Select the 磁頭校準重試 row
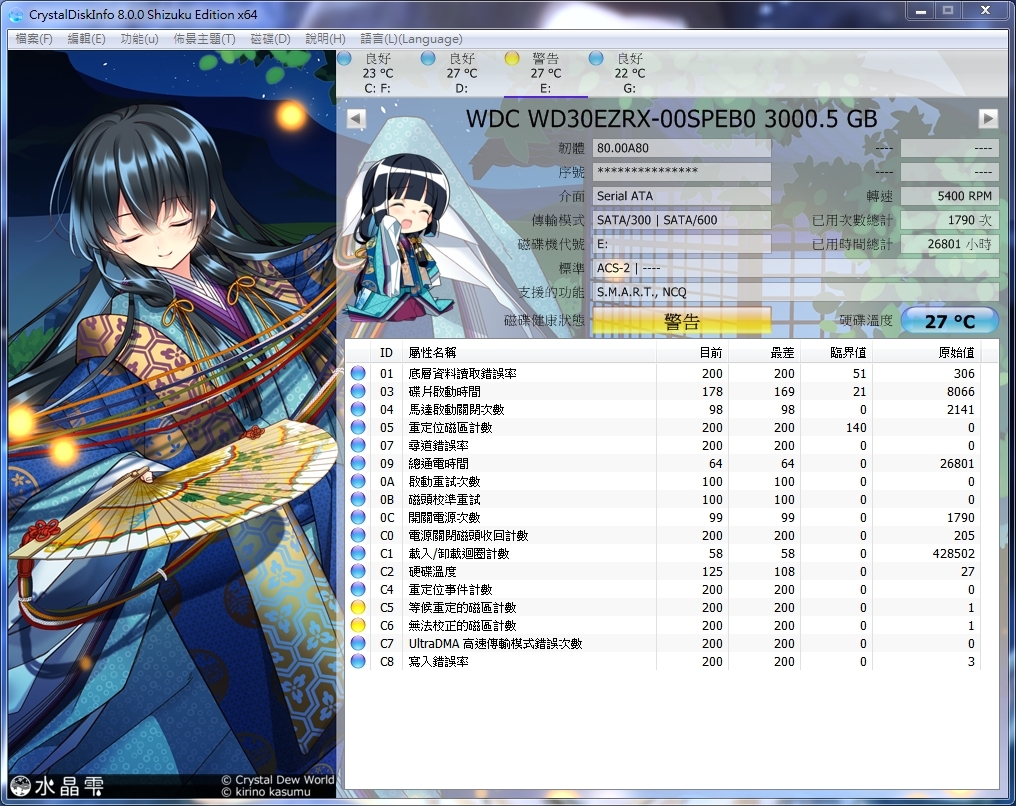This screenshot has height=806, width=1016. (663, 500)
